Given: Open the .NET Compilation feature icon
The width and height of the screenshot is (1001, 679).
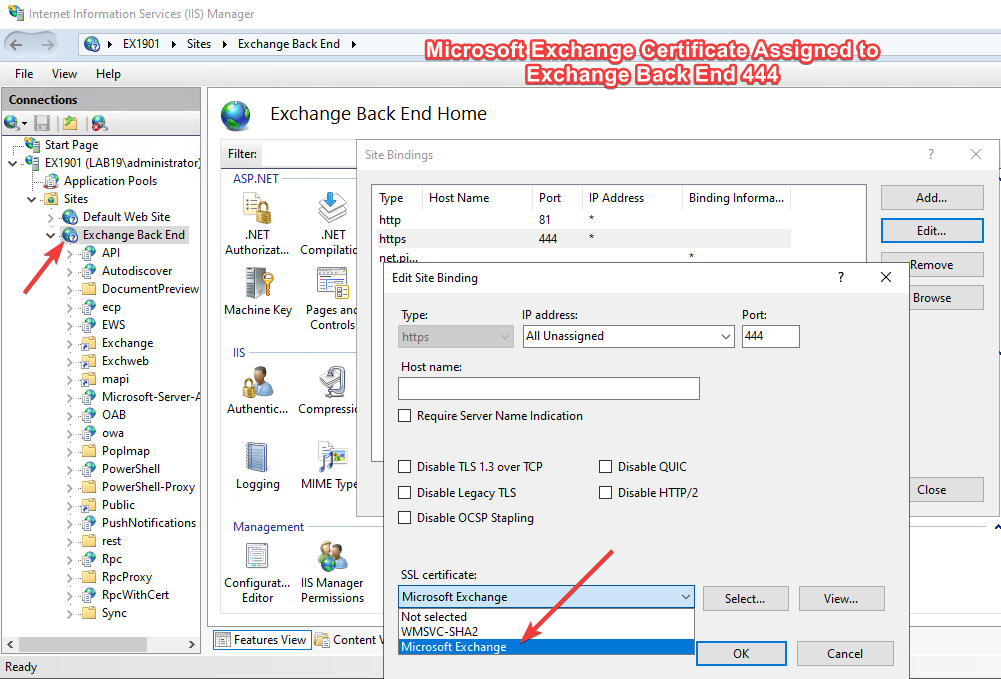Looking at the screenshot, I should click(x=333, y=208).
